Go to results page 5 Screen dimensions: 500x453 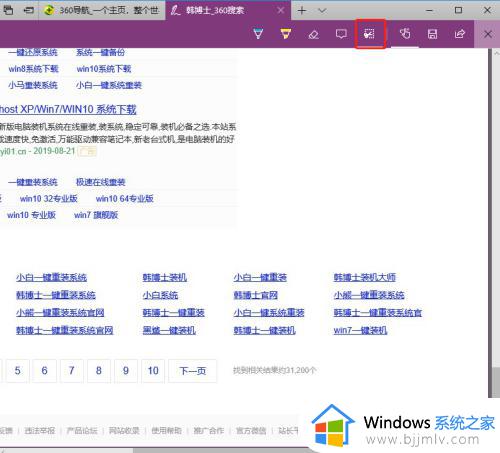point(17,371)
